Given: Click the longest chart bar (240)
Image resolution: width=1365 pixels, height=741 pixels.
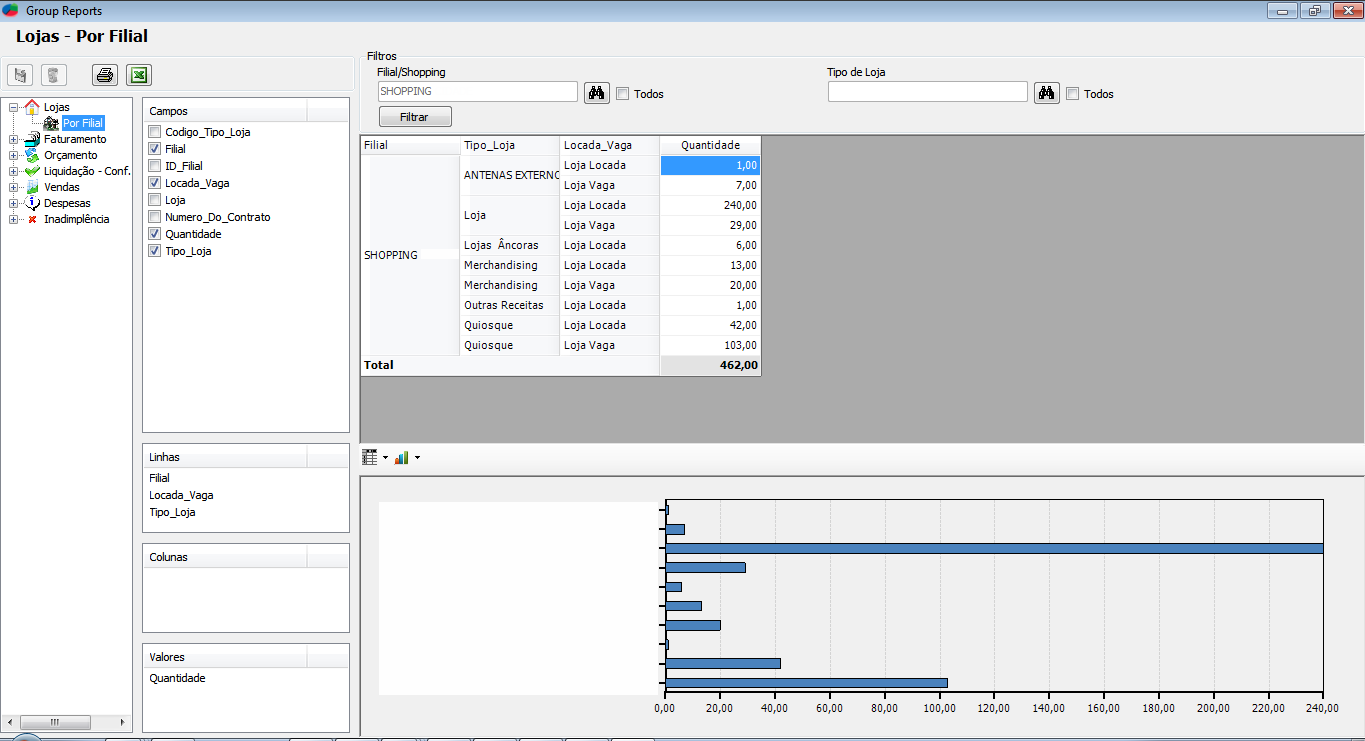Looking at the screenshot, I should [994, 548].
